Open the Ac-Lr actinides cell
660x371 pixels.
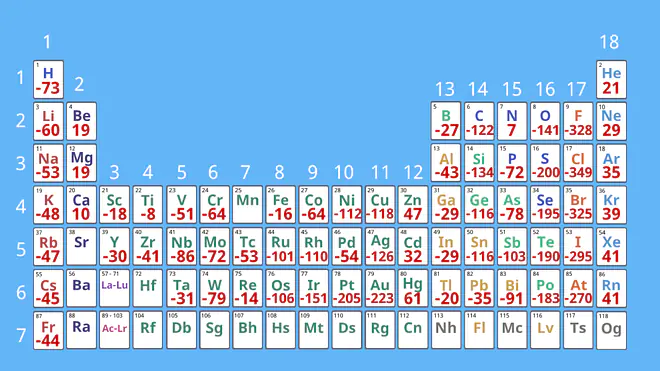[114, 331]
